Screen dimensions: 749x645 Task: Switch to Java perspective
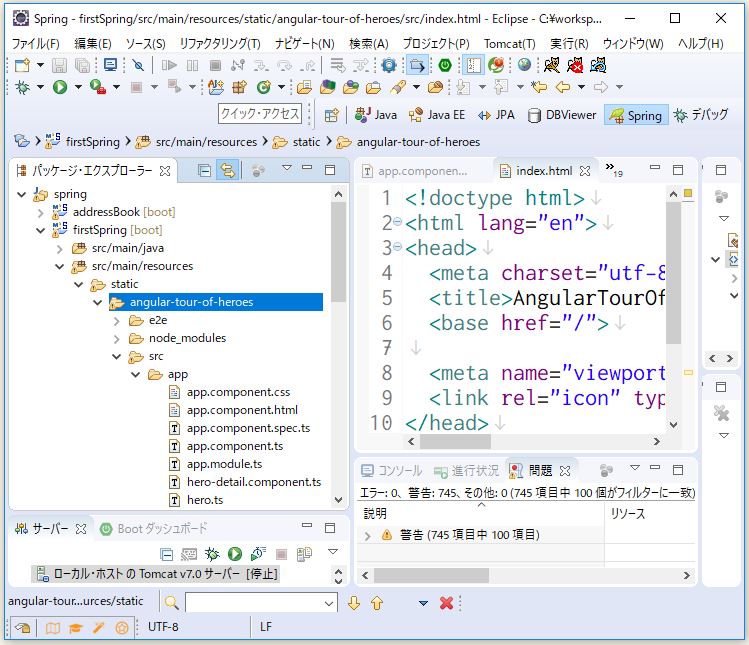[x=376, y=115]
